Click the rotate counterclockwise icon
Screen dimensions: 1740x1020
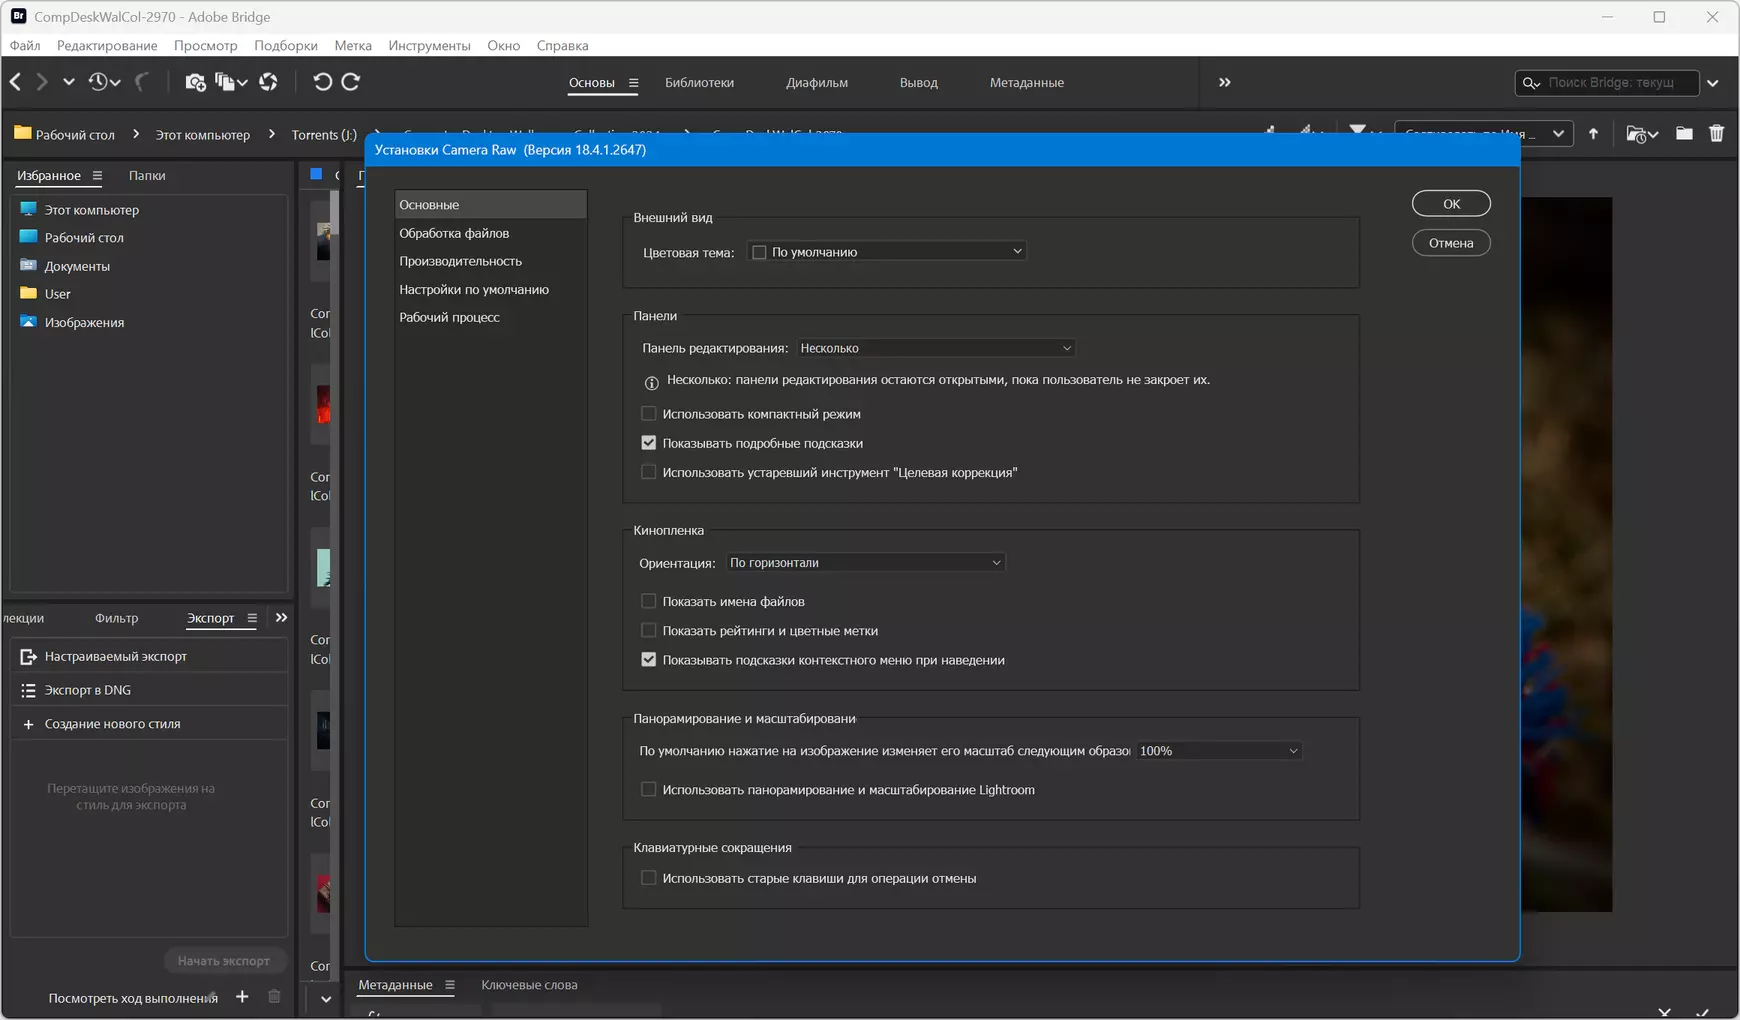(x=322, y=82)
